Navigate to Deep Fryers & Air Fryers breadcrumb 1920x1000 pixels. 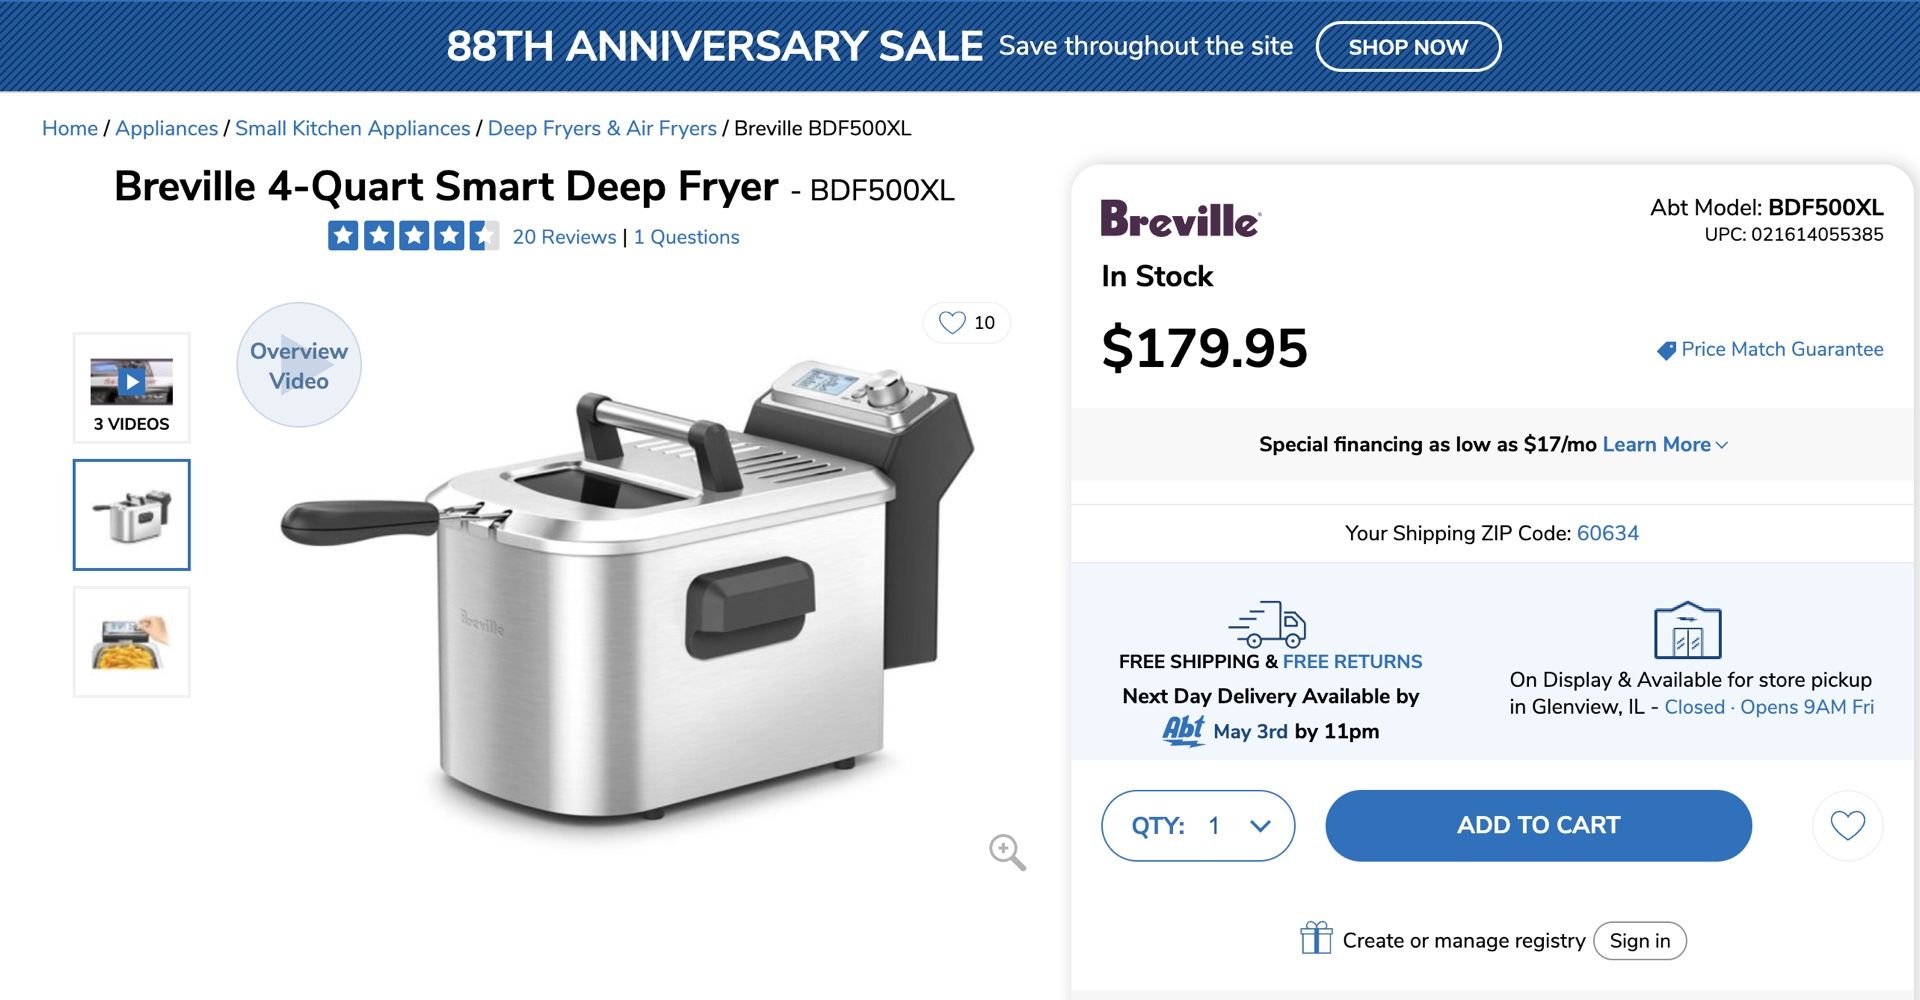pyautogui.click(x=601, y=128)
